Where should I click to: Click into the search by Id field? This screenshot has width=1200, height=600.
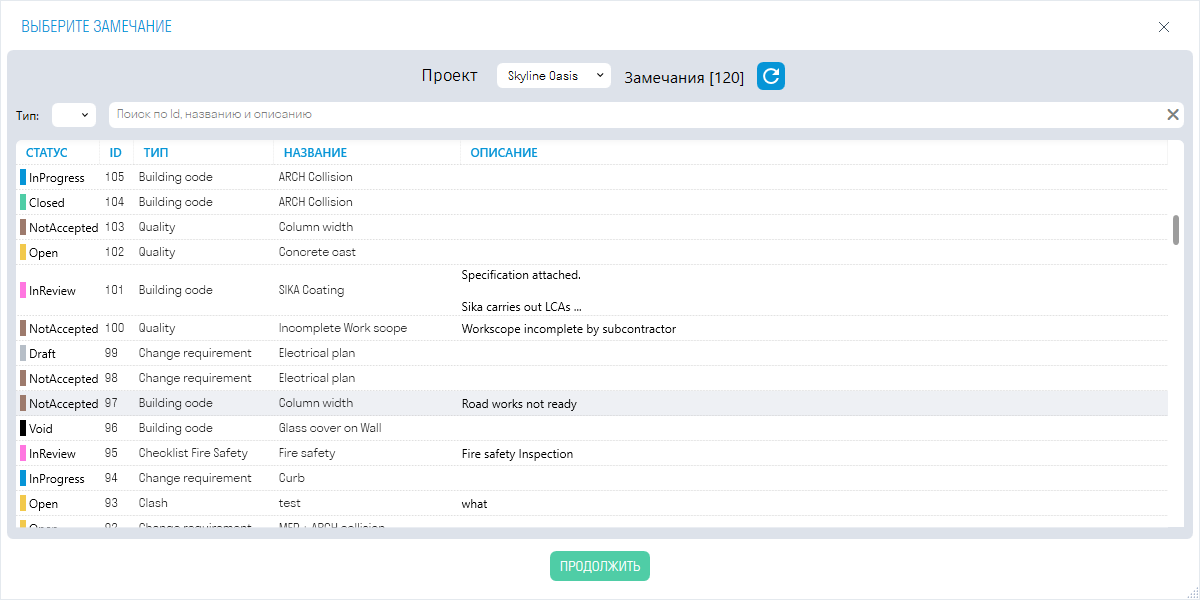[x=636, y=115]
